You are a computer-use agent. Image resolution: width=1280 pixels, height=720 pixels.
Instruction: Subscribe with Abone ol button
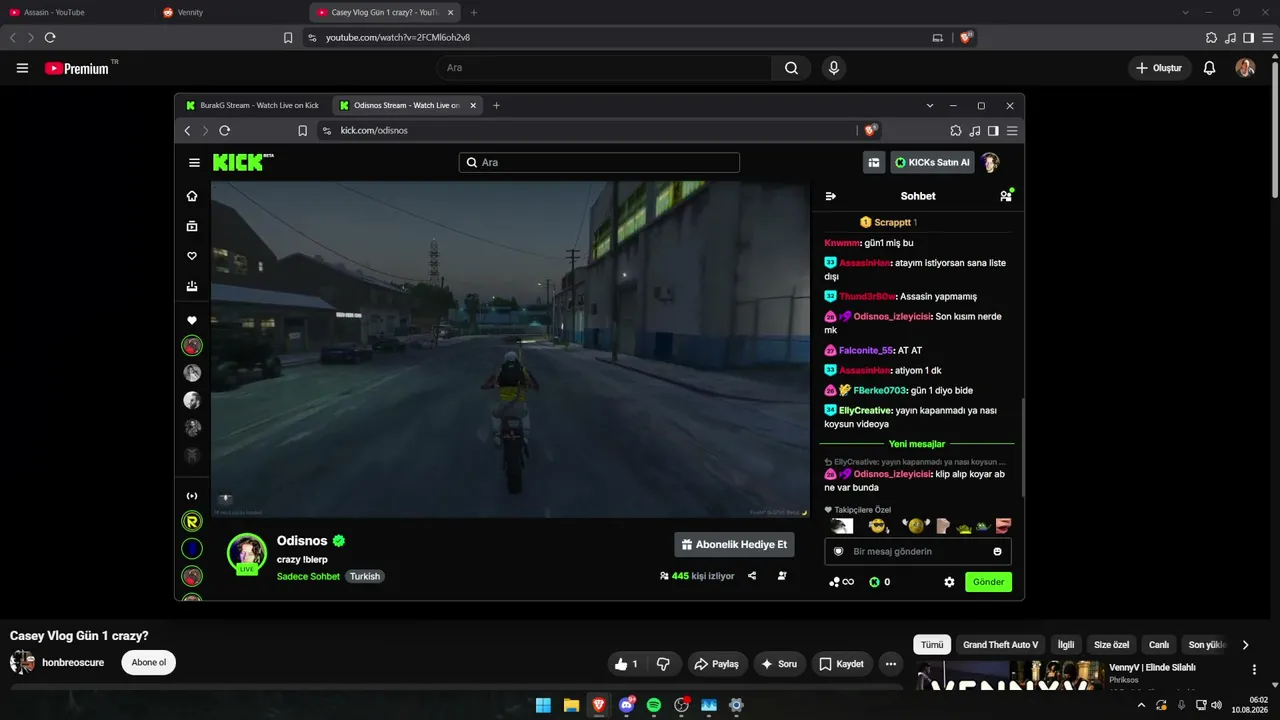[x=148, y=662]
